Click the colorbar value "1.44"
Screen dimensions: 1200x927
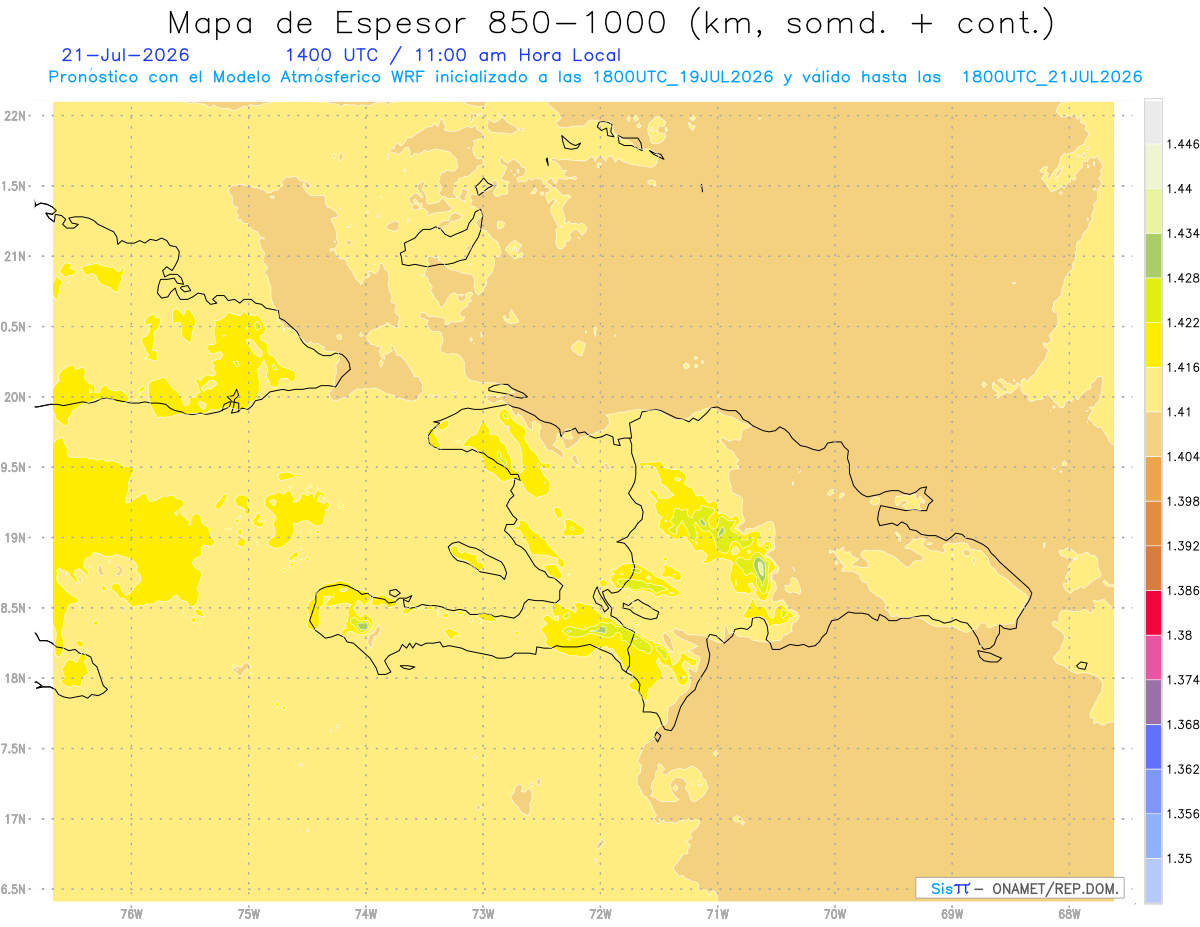pyautogui.click(x=1180, y=189)
